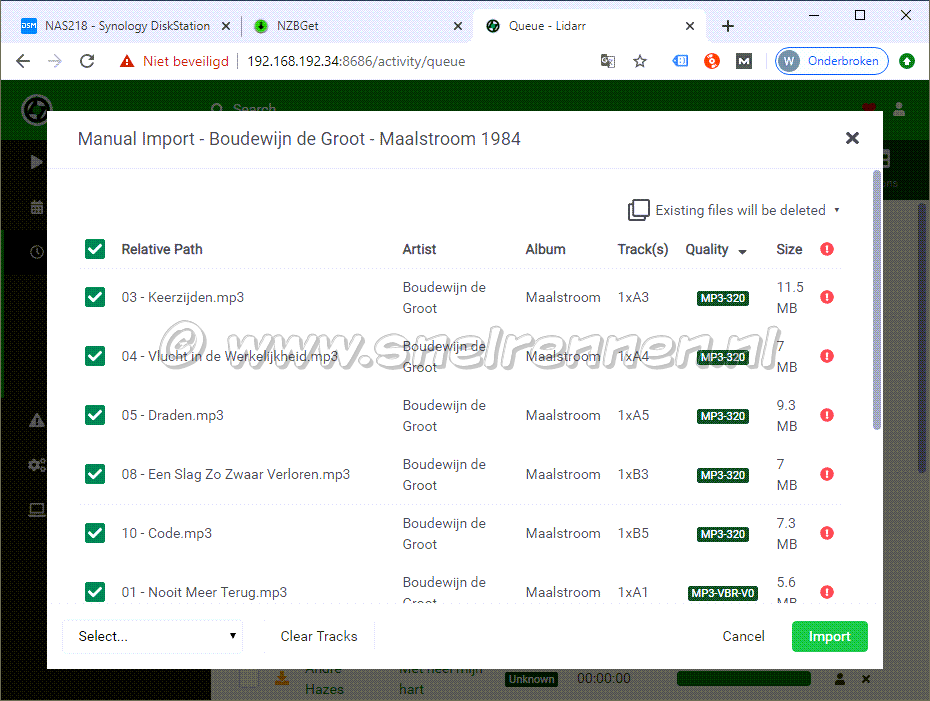Open the Onderbroken profile button

[832, 61]
